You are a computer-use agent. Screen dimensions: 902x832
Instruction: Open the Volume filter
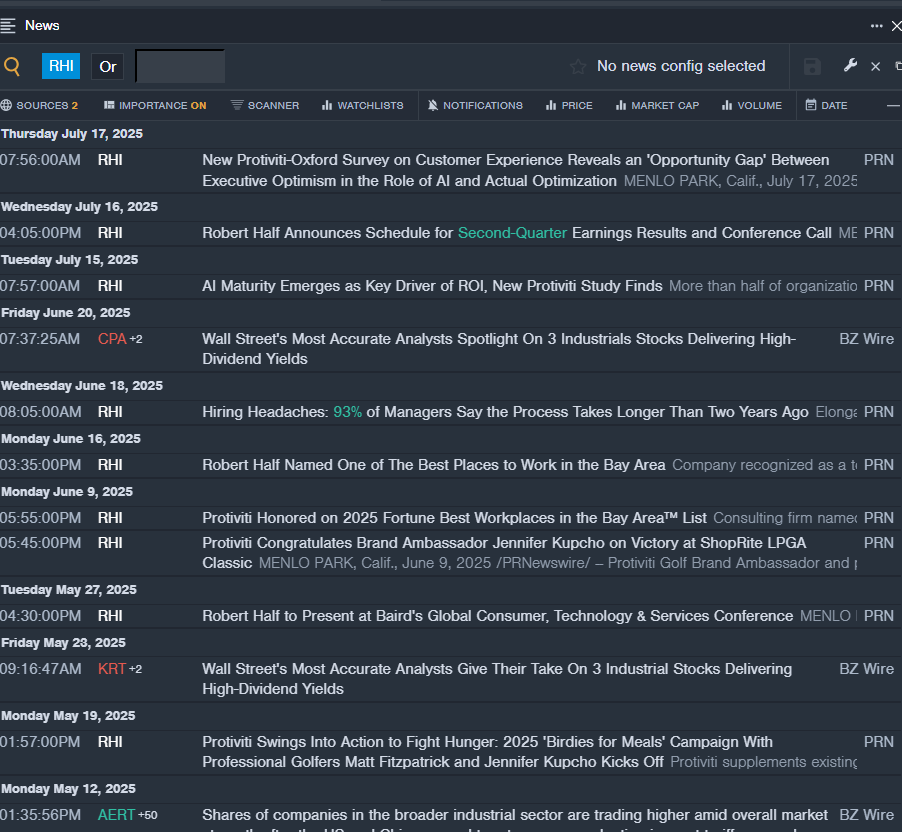(752, 105)
